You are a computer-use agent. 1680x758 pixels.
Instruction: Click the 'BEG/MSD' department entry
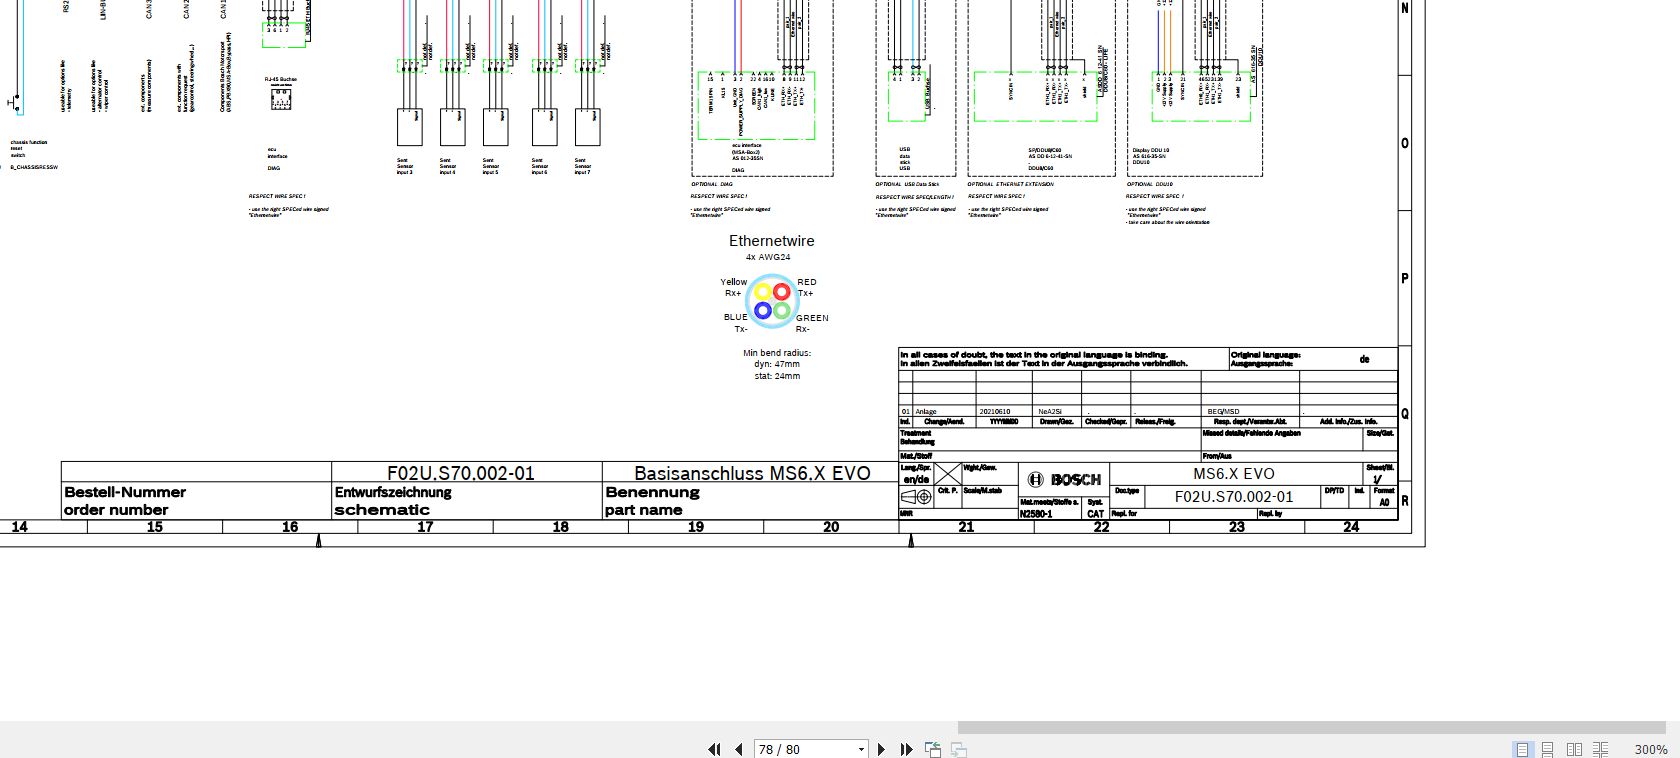pos(1223,412)
